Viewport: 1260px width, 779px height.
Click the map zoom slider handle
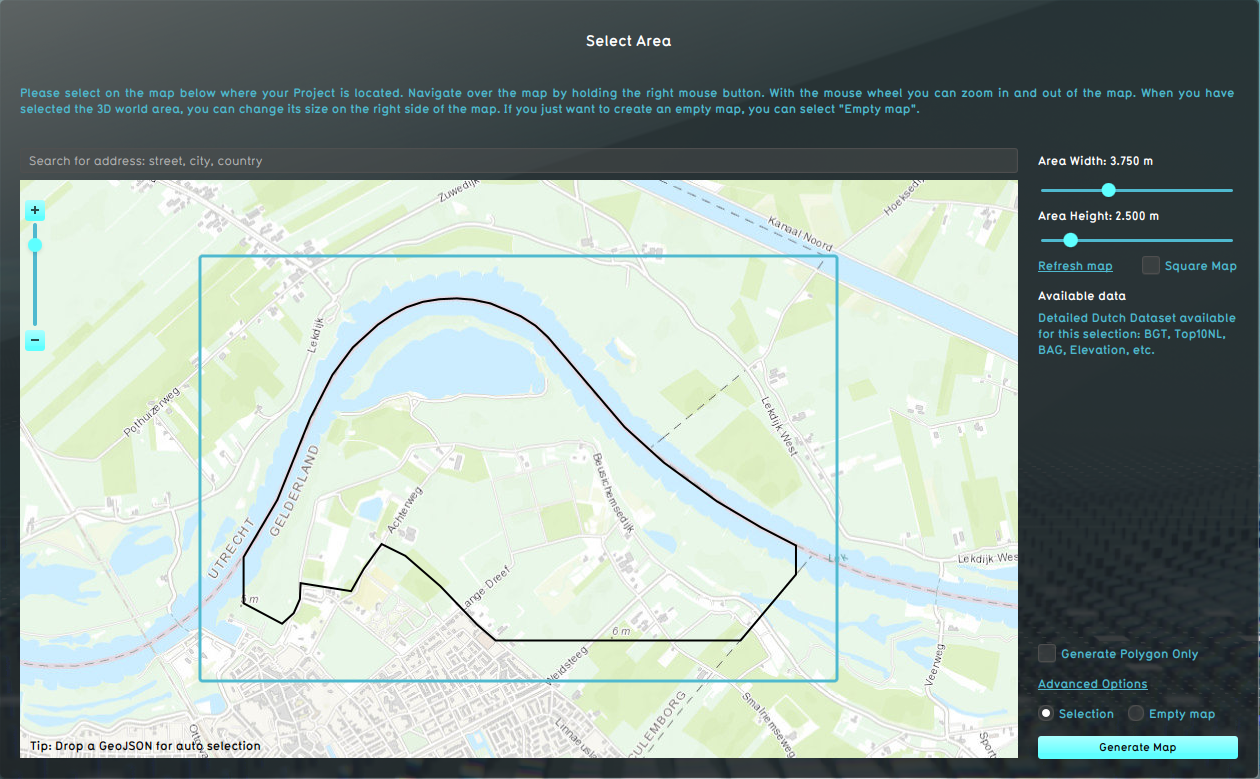tap(35, 245)
